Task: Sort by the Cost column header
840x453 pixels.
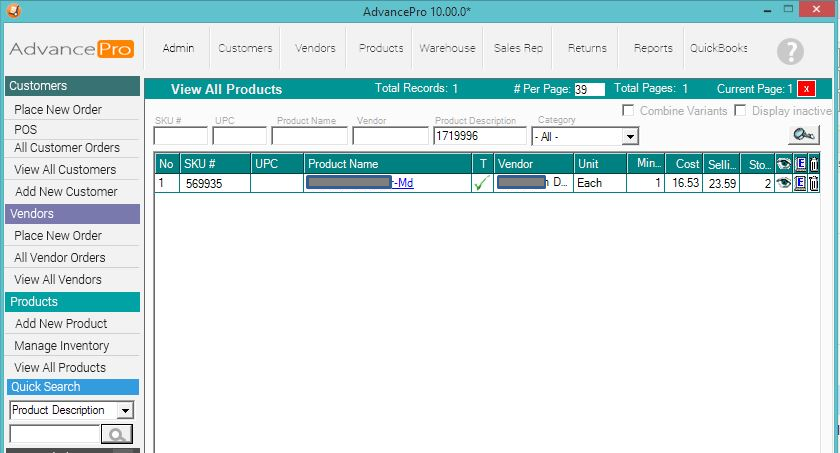Action: pyautogui.click(x=686, y=163)
